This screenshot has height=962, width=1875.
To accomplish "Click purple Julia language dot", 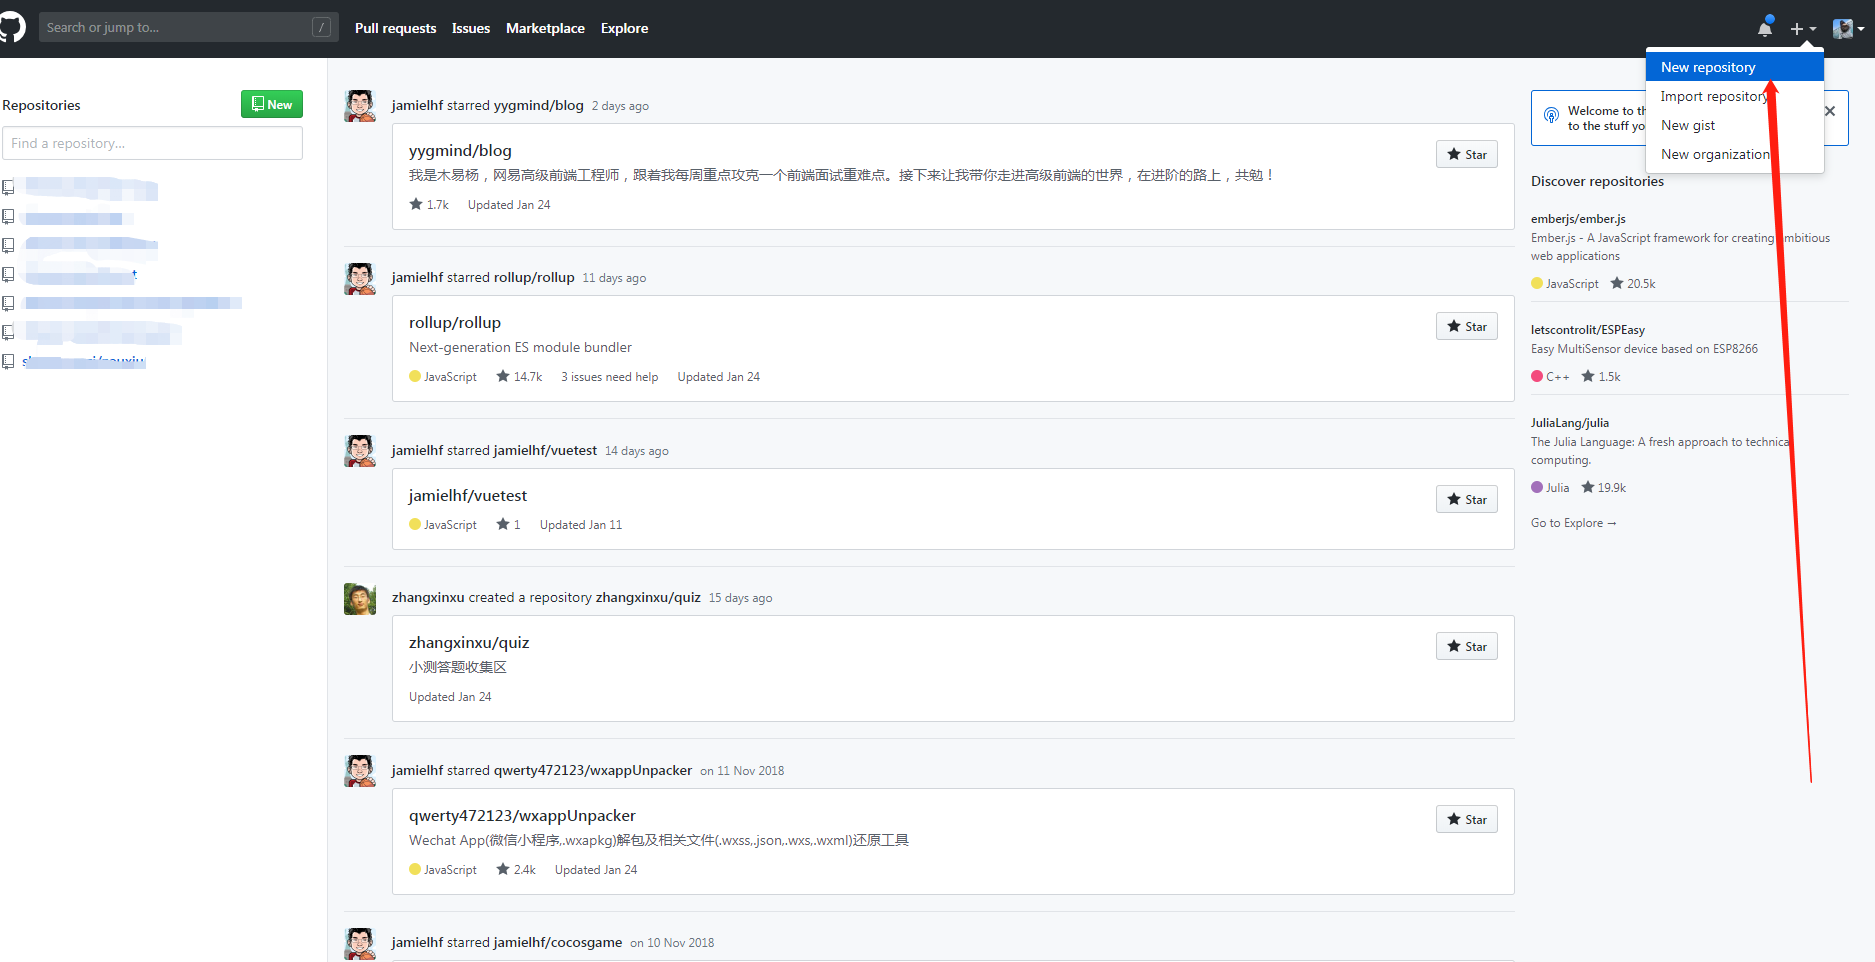I will 1537,487.
